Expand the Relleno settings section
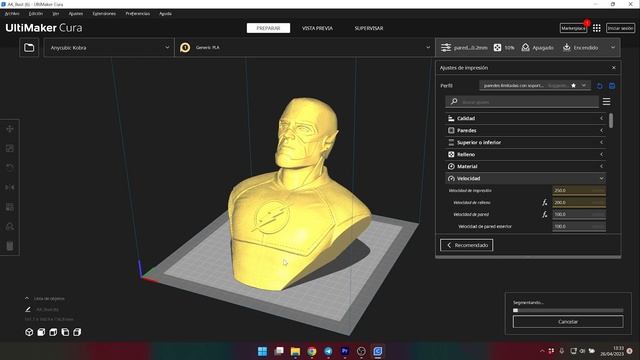The width and height of the screenshot is (640, 360). pos(525,154)
